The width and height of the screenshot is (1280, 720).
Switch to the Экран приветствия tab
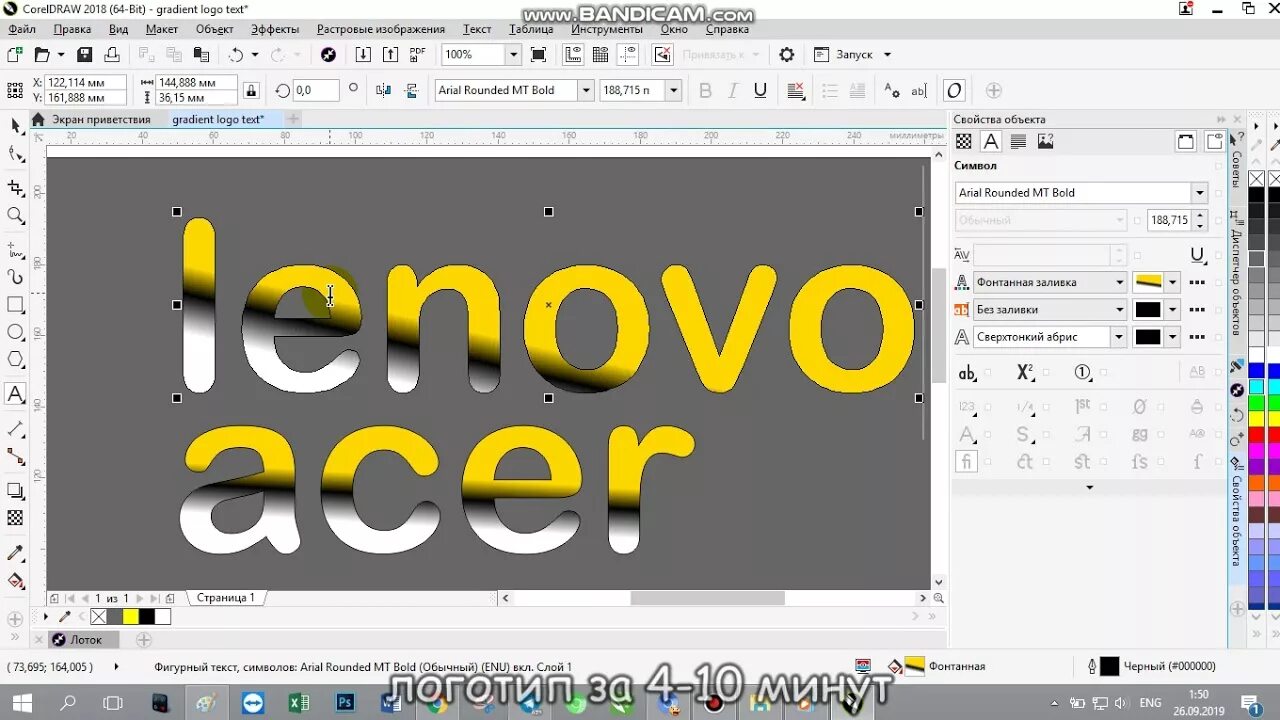[101, 119]
